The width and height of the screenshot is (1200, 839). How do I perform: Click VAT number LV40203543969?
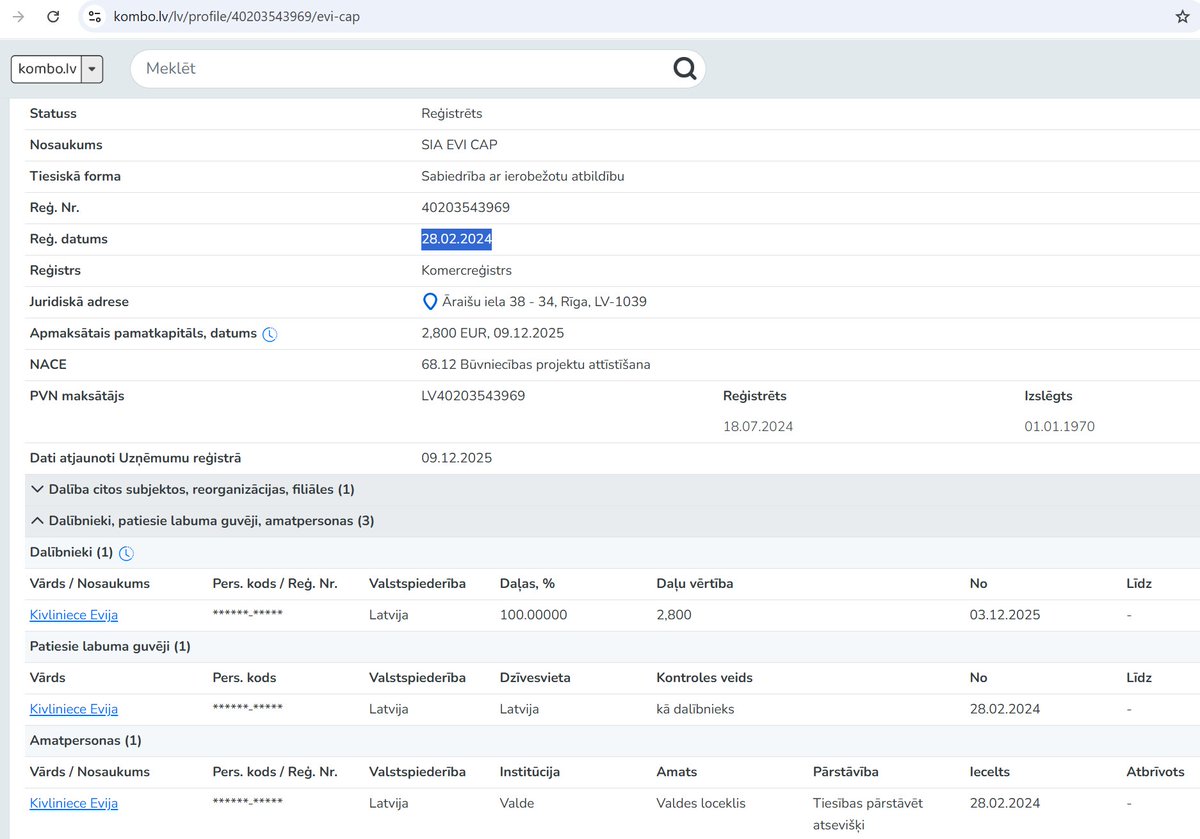coord(473,396)
